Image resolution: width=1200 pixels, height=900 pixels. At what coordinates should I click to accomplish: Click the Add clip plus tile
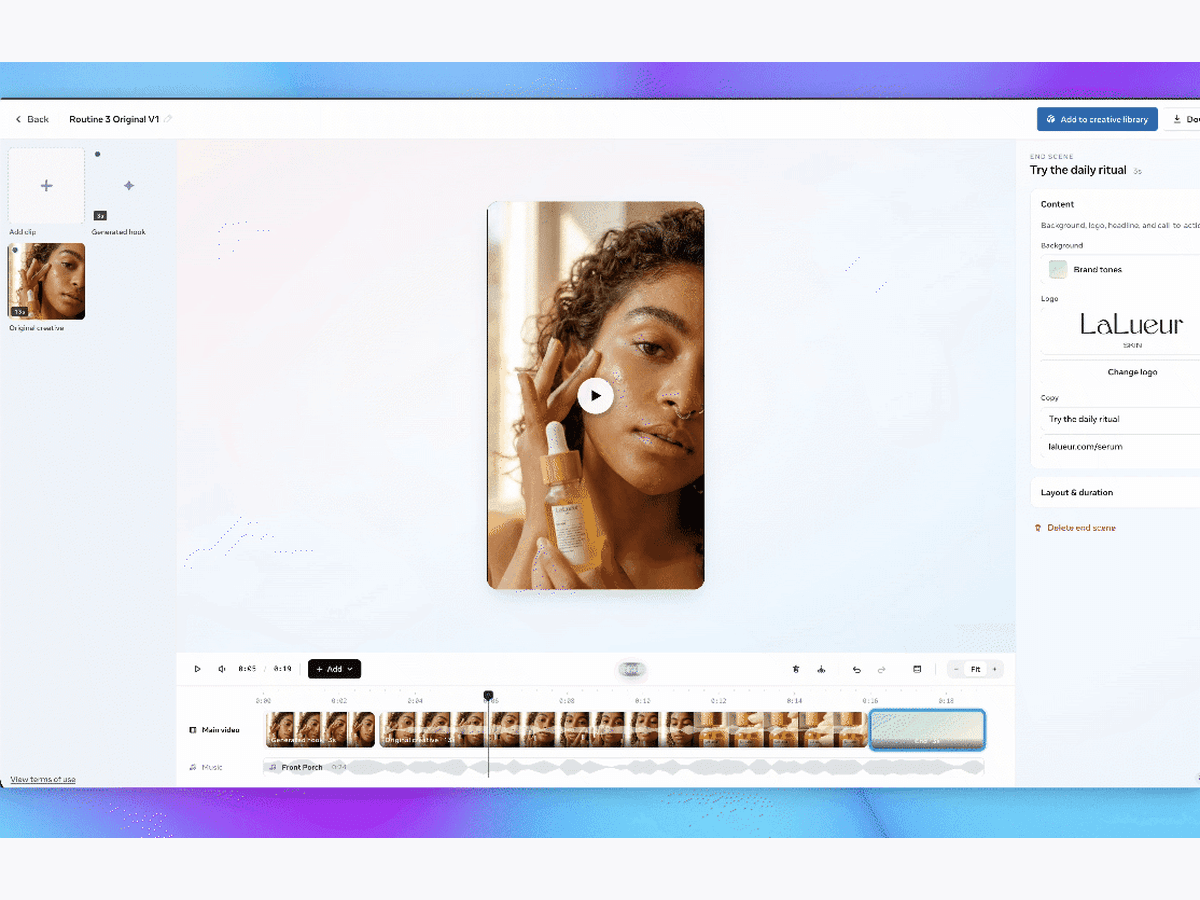(x=46, y=186)
